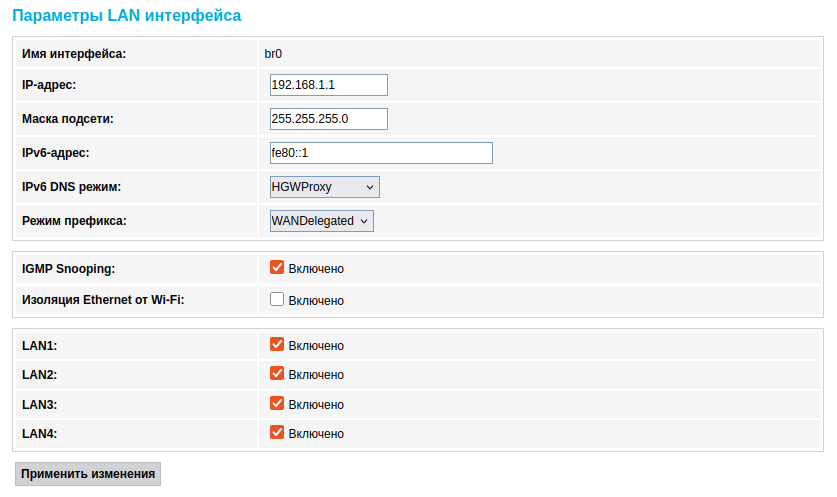Expand the Режим префикса dropdown
This screenshot has height=497, width=837.
click(x=321, y=221)
